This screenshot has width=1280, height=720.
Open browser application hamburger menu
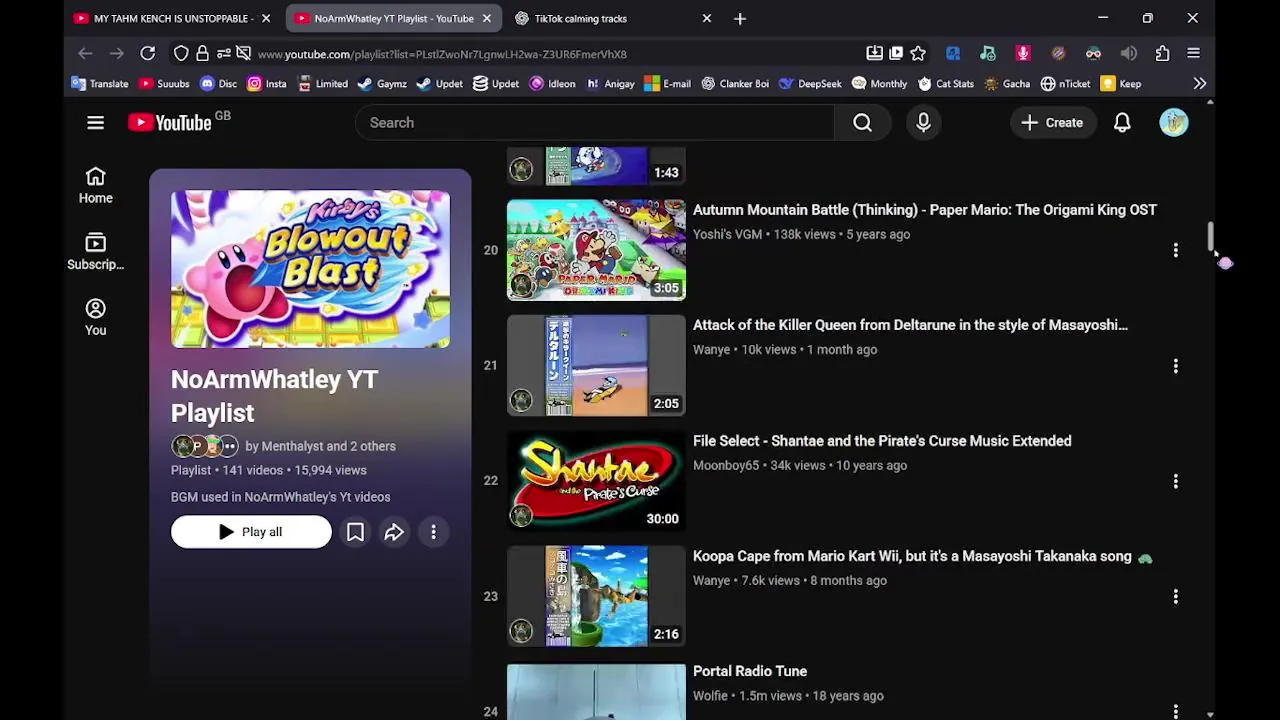[1194, 54]
